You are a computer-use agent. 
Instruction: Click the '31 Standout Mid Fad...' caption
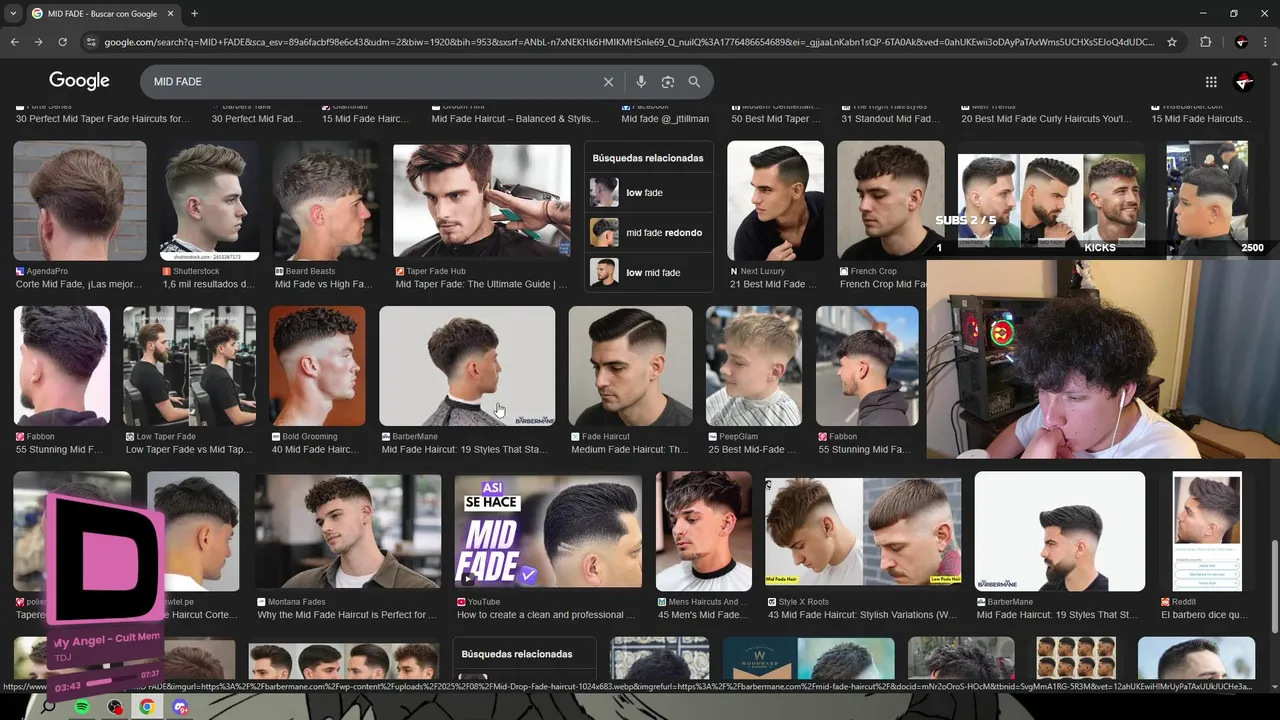tap(889, 119)
